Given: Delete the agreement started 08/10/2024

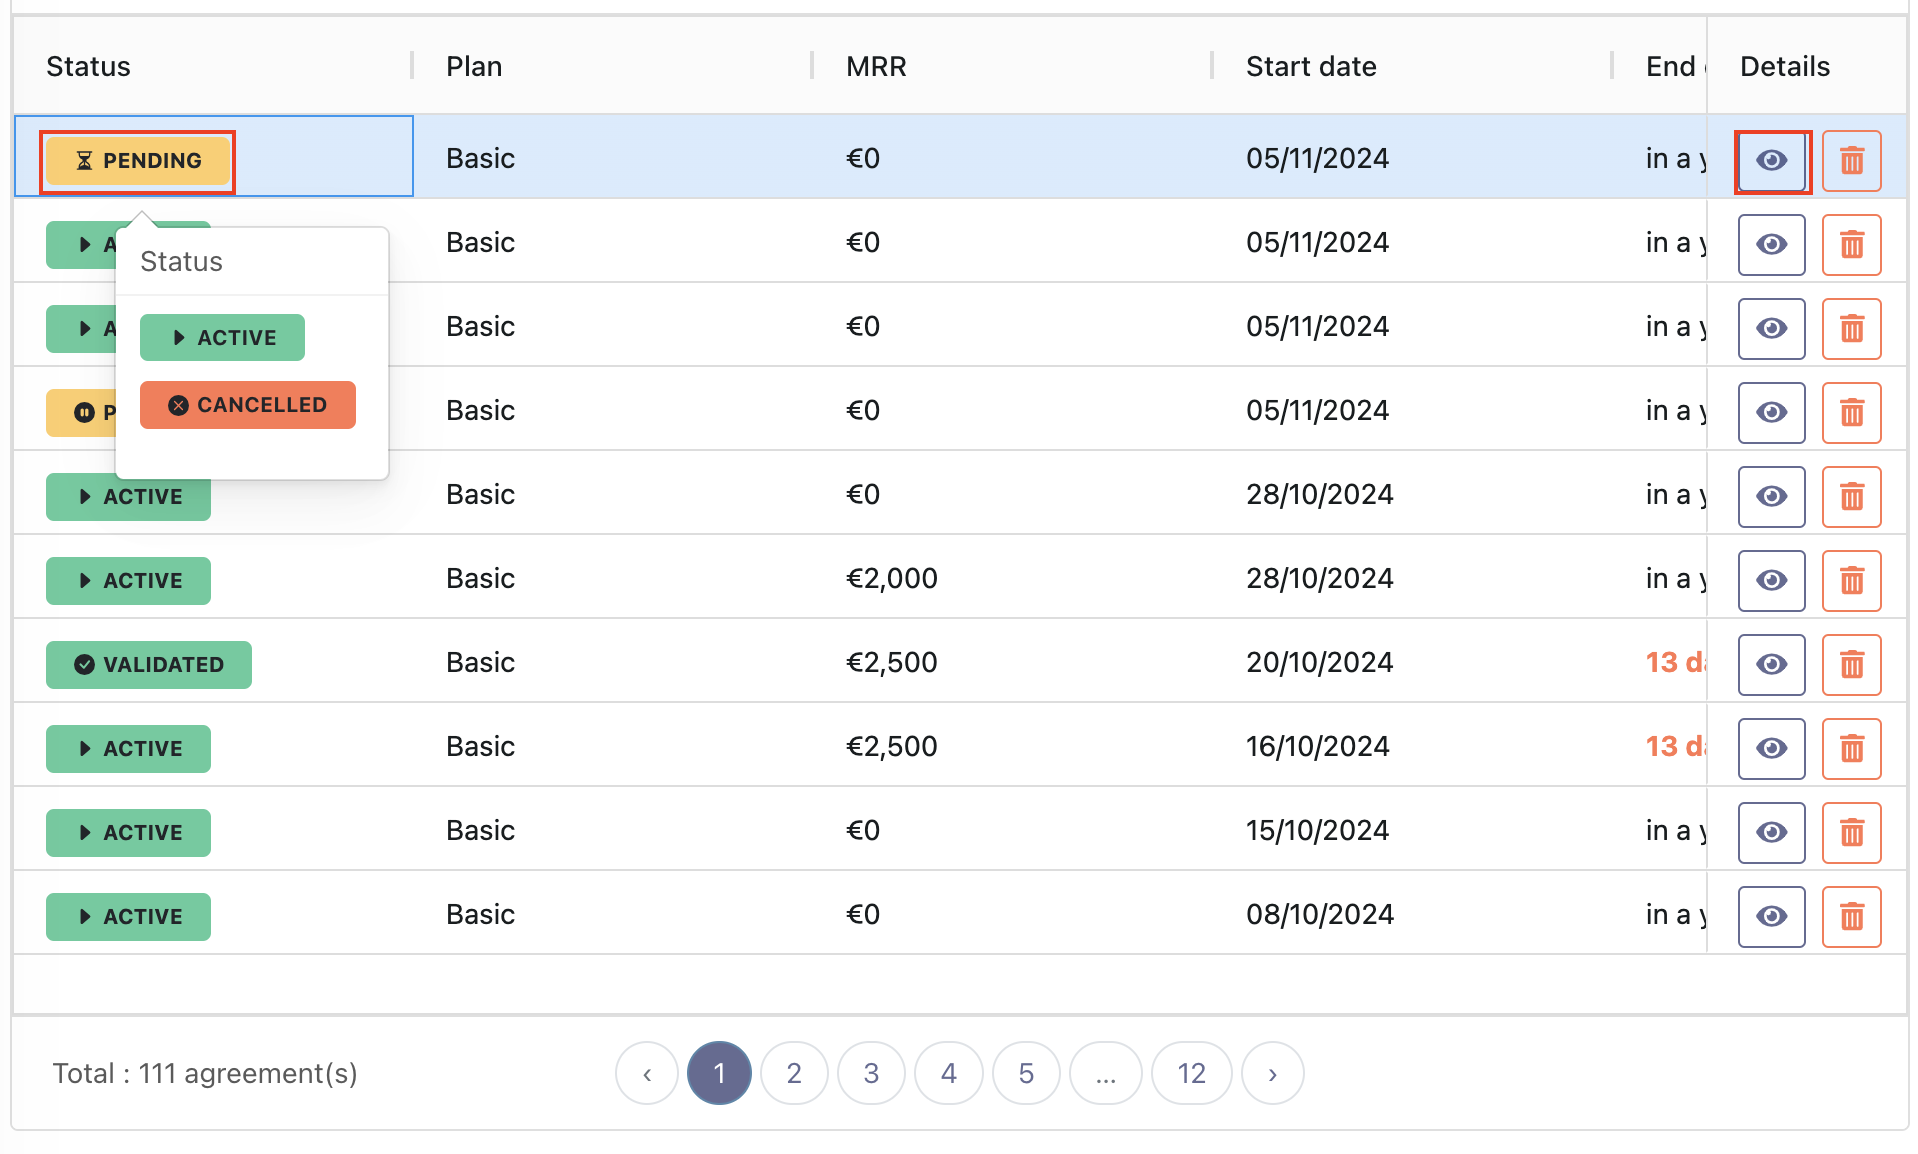Looking at the screenshot, I should 1851,917.
